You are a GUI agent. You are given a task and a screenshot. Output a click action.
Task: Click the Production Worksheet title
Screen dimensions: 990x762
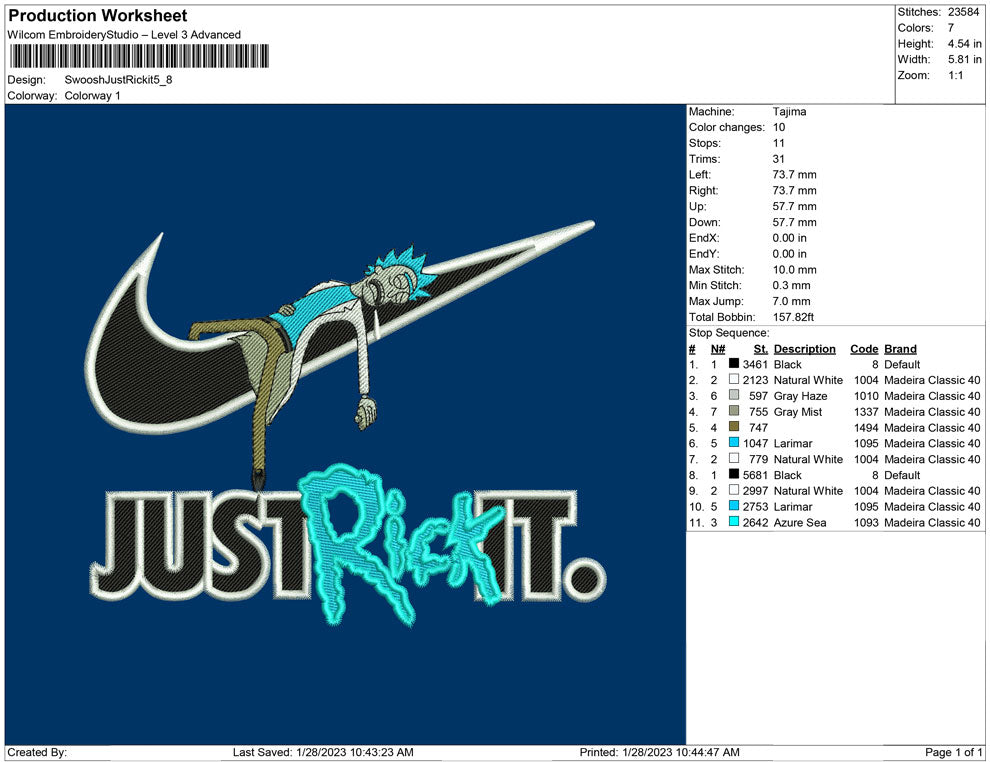pos(97,16)
